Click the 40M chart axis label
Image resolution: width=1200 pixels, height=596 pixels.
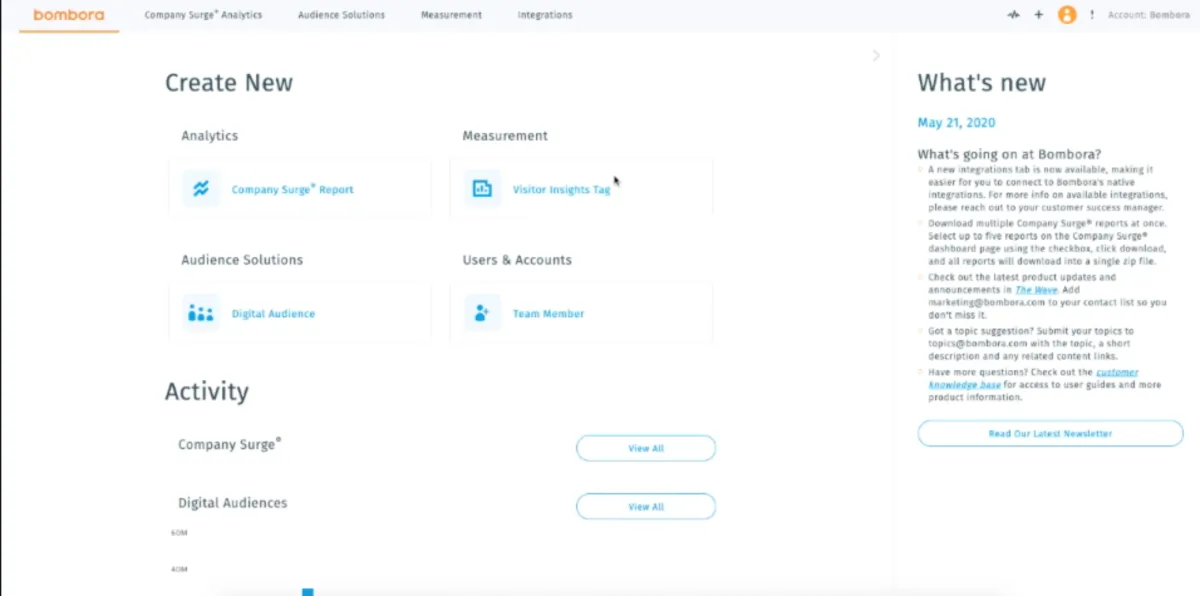(x=179, y=570)
